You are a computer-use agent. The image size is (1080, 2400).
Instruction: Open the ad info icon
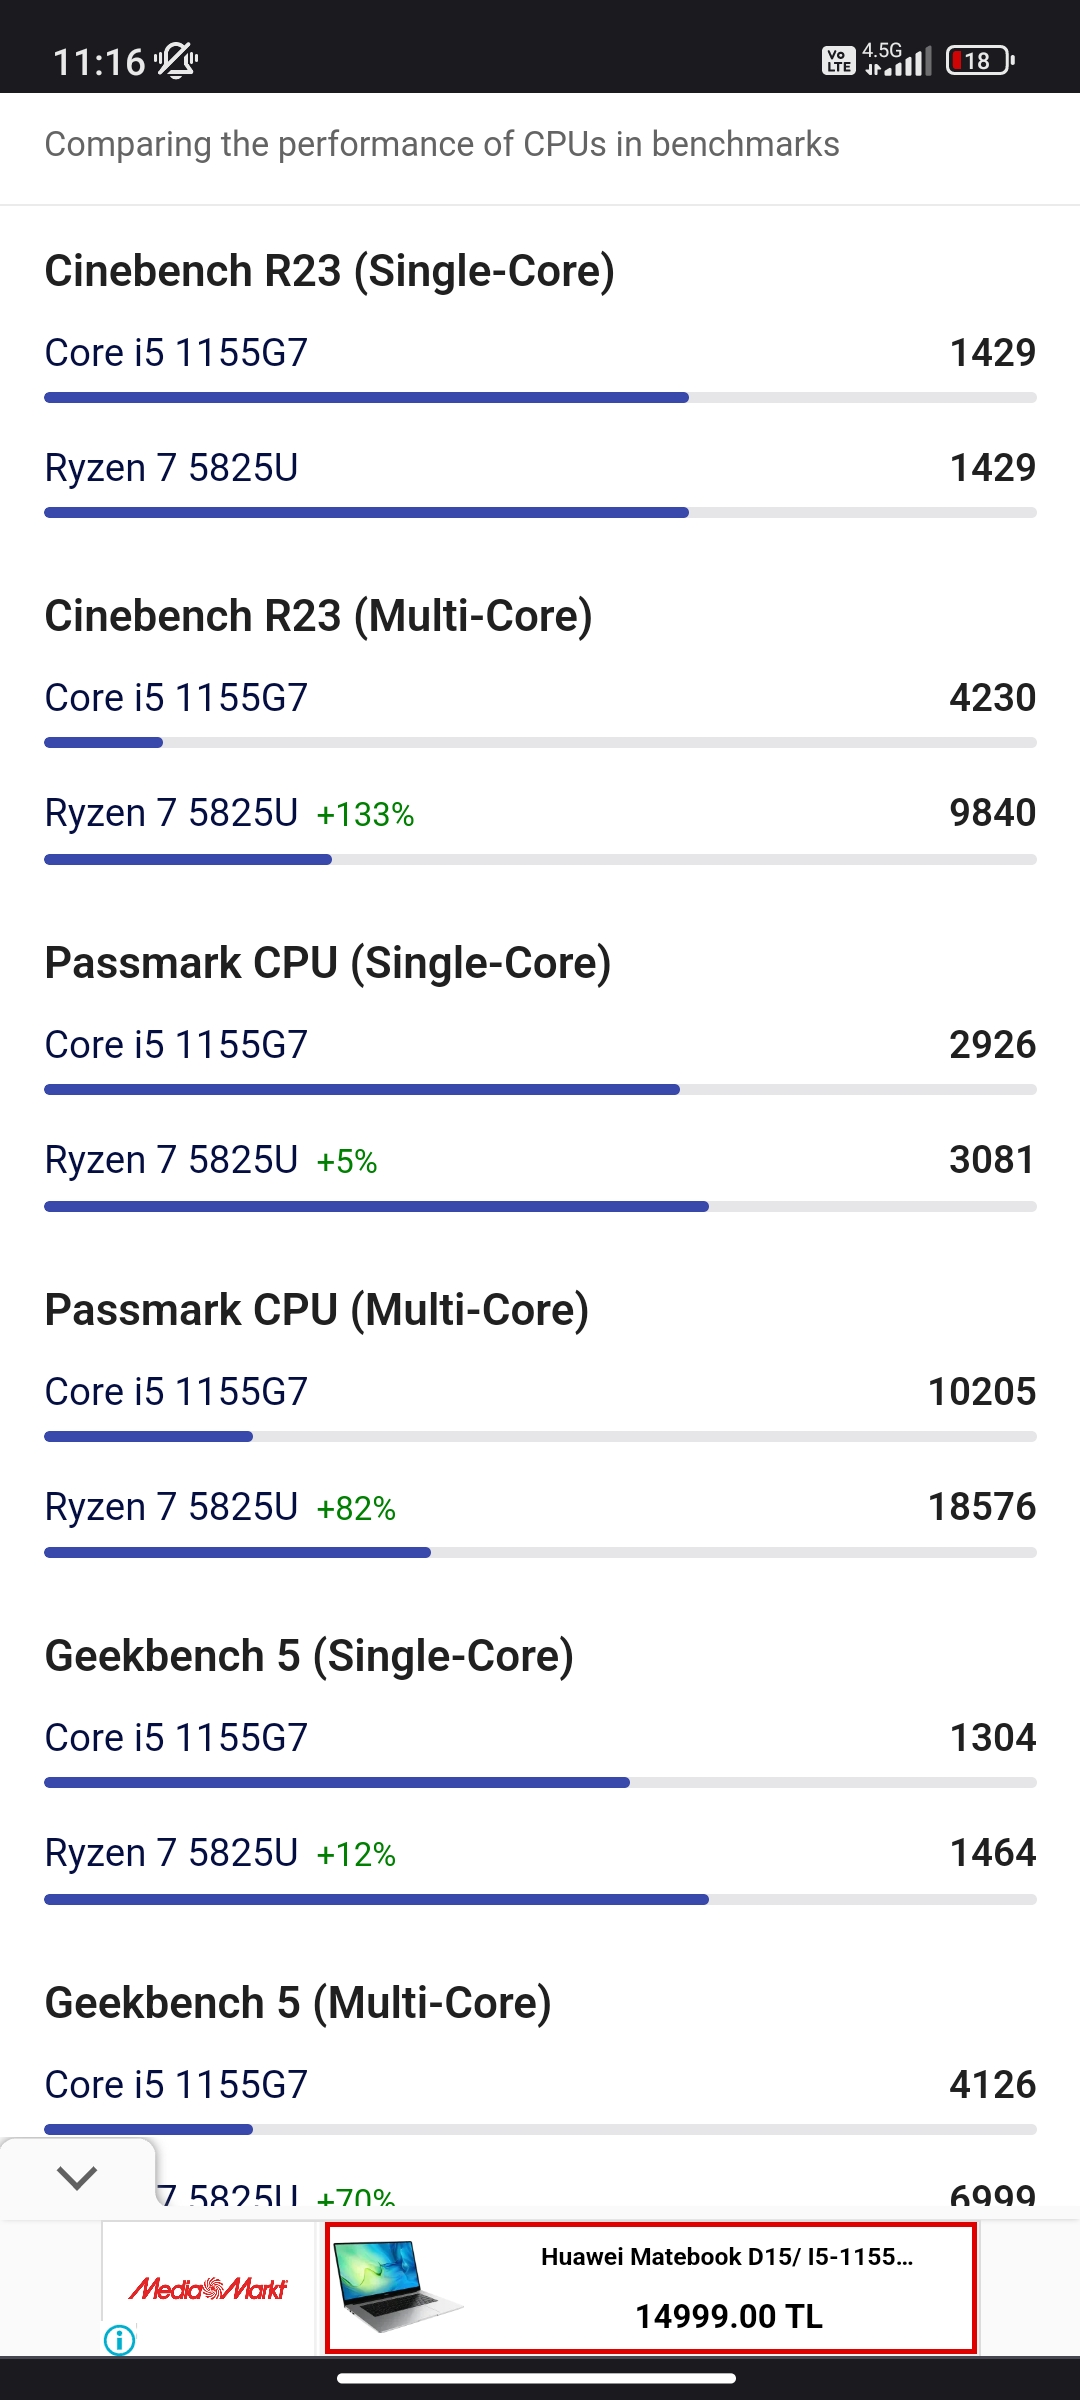tap(120, 2340)
